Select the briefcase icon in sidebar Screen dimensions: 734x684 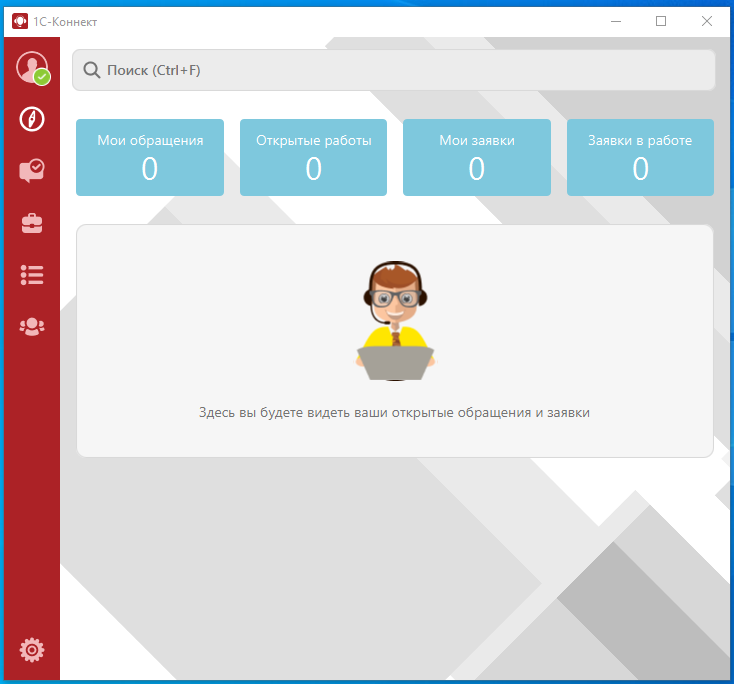[32, 223]
